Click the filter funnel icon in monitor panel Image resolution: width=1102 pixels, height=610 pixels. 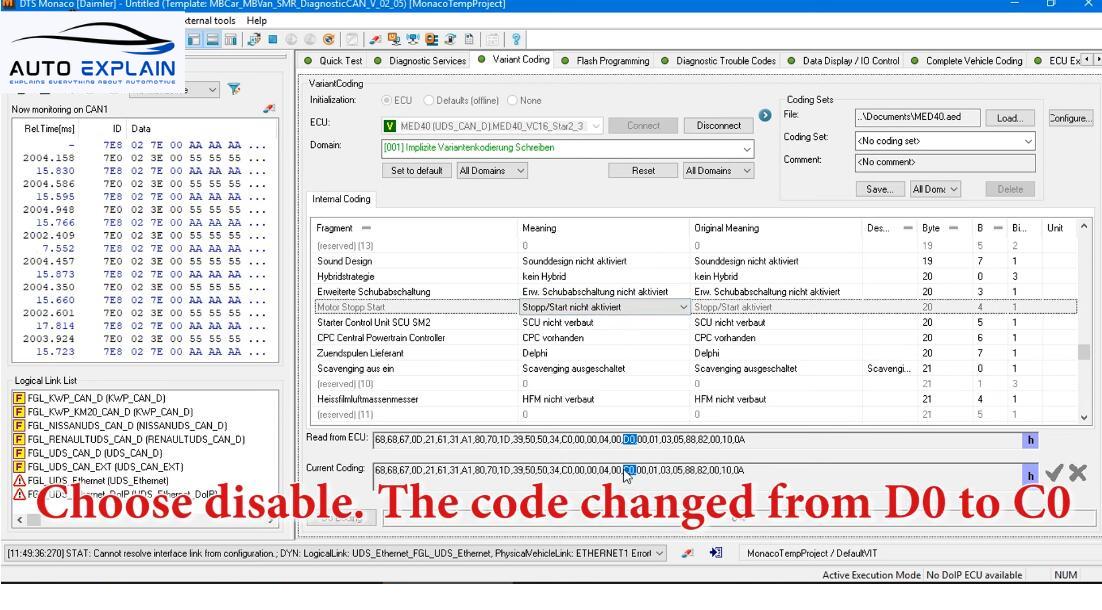[234, 89]
